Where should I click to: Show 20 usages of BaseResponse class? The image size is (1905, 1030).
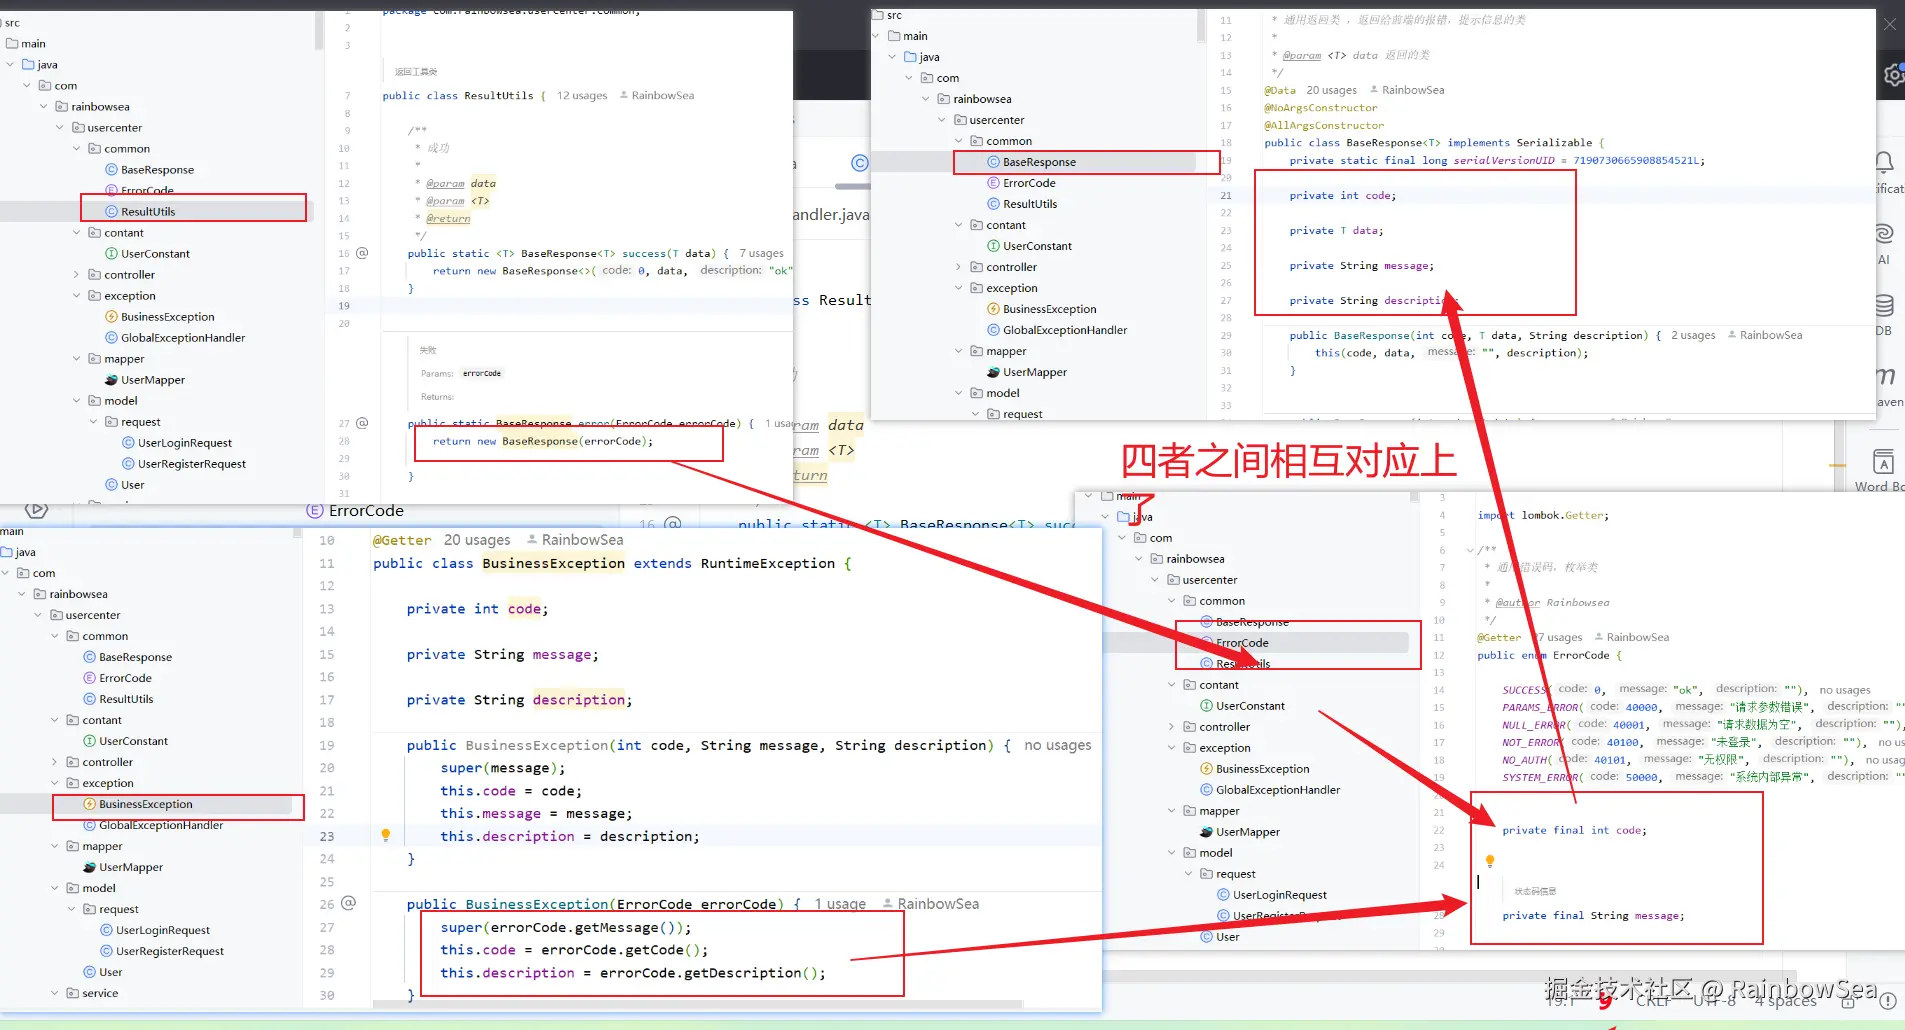coord(1331,90)
